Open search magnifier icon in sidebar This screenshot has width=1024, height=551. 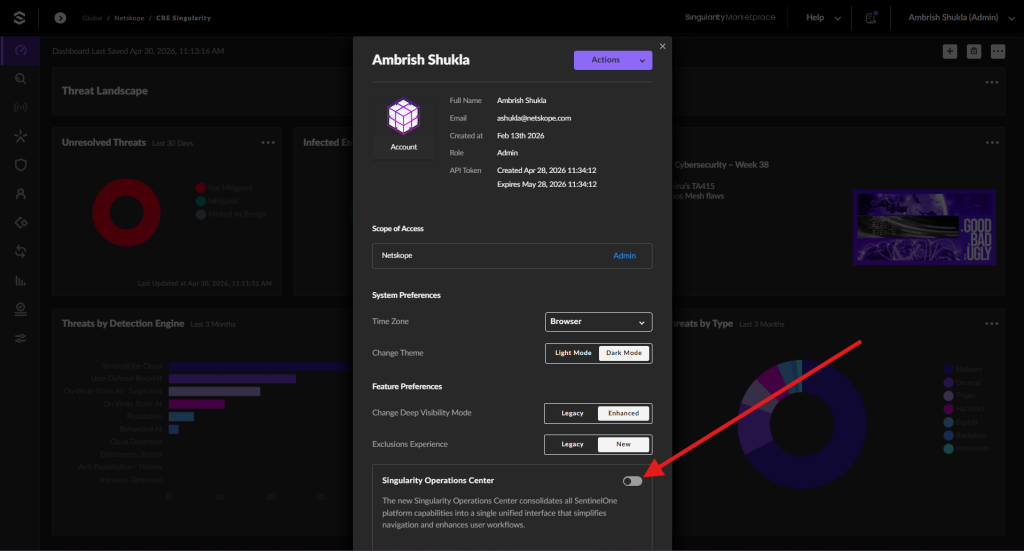[20, 79]
